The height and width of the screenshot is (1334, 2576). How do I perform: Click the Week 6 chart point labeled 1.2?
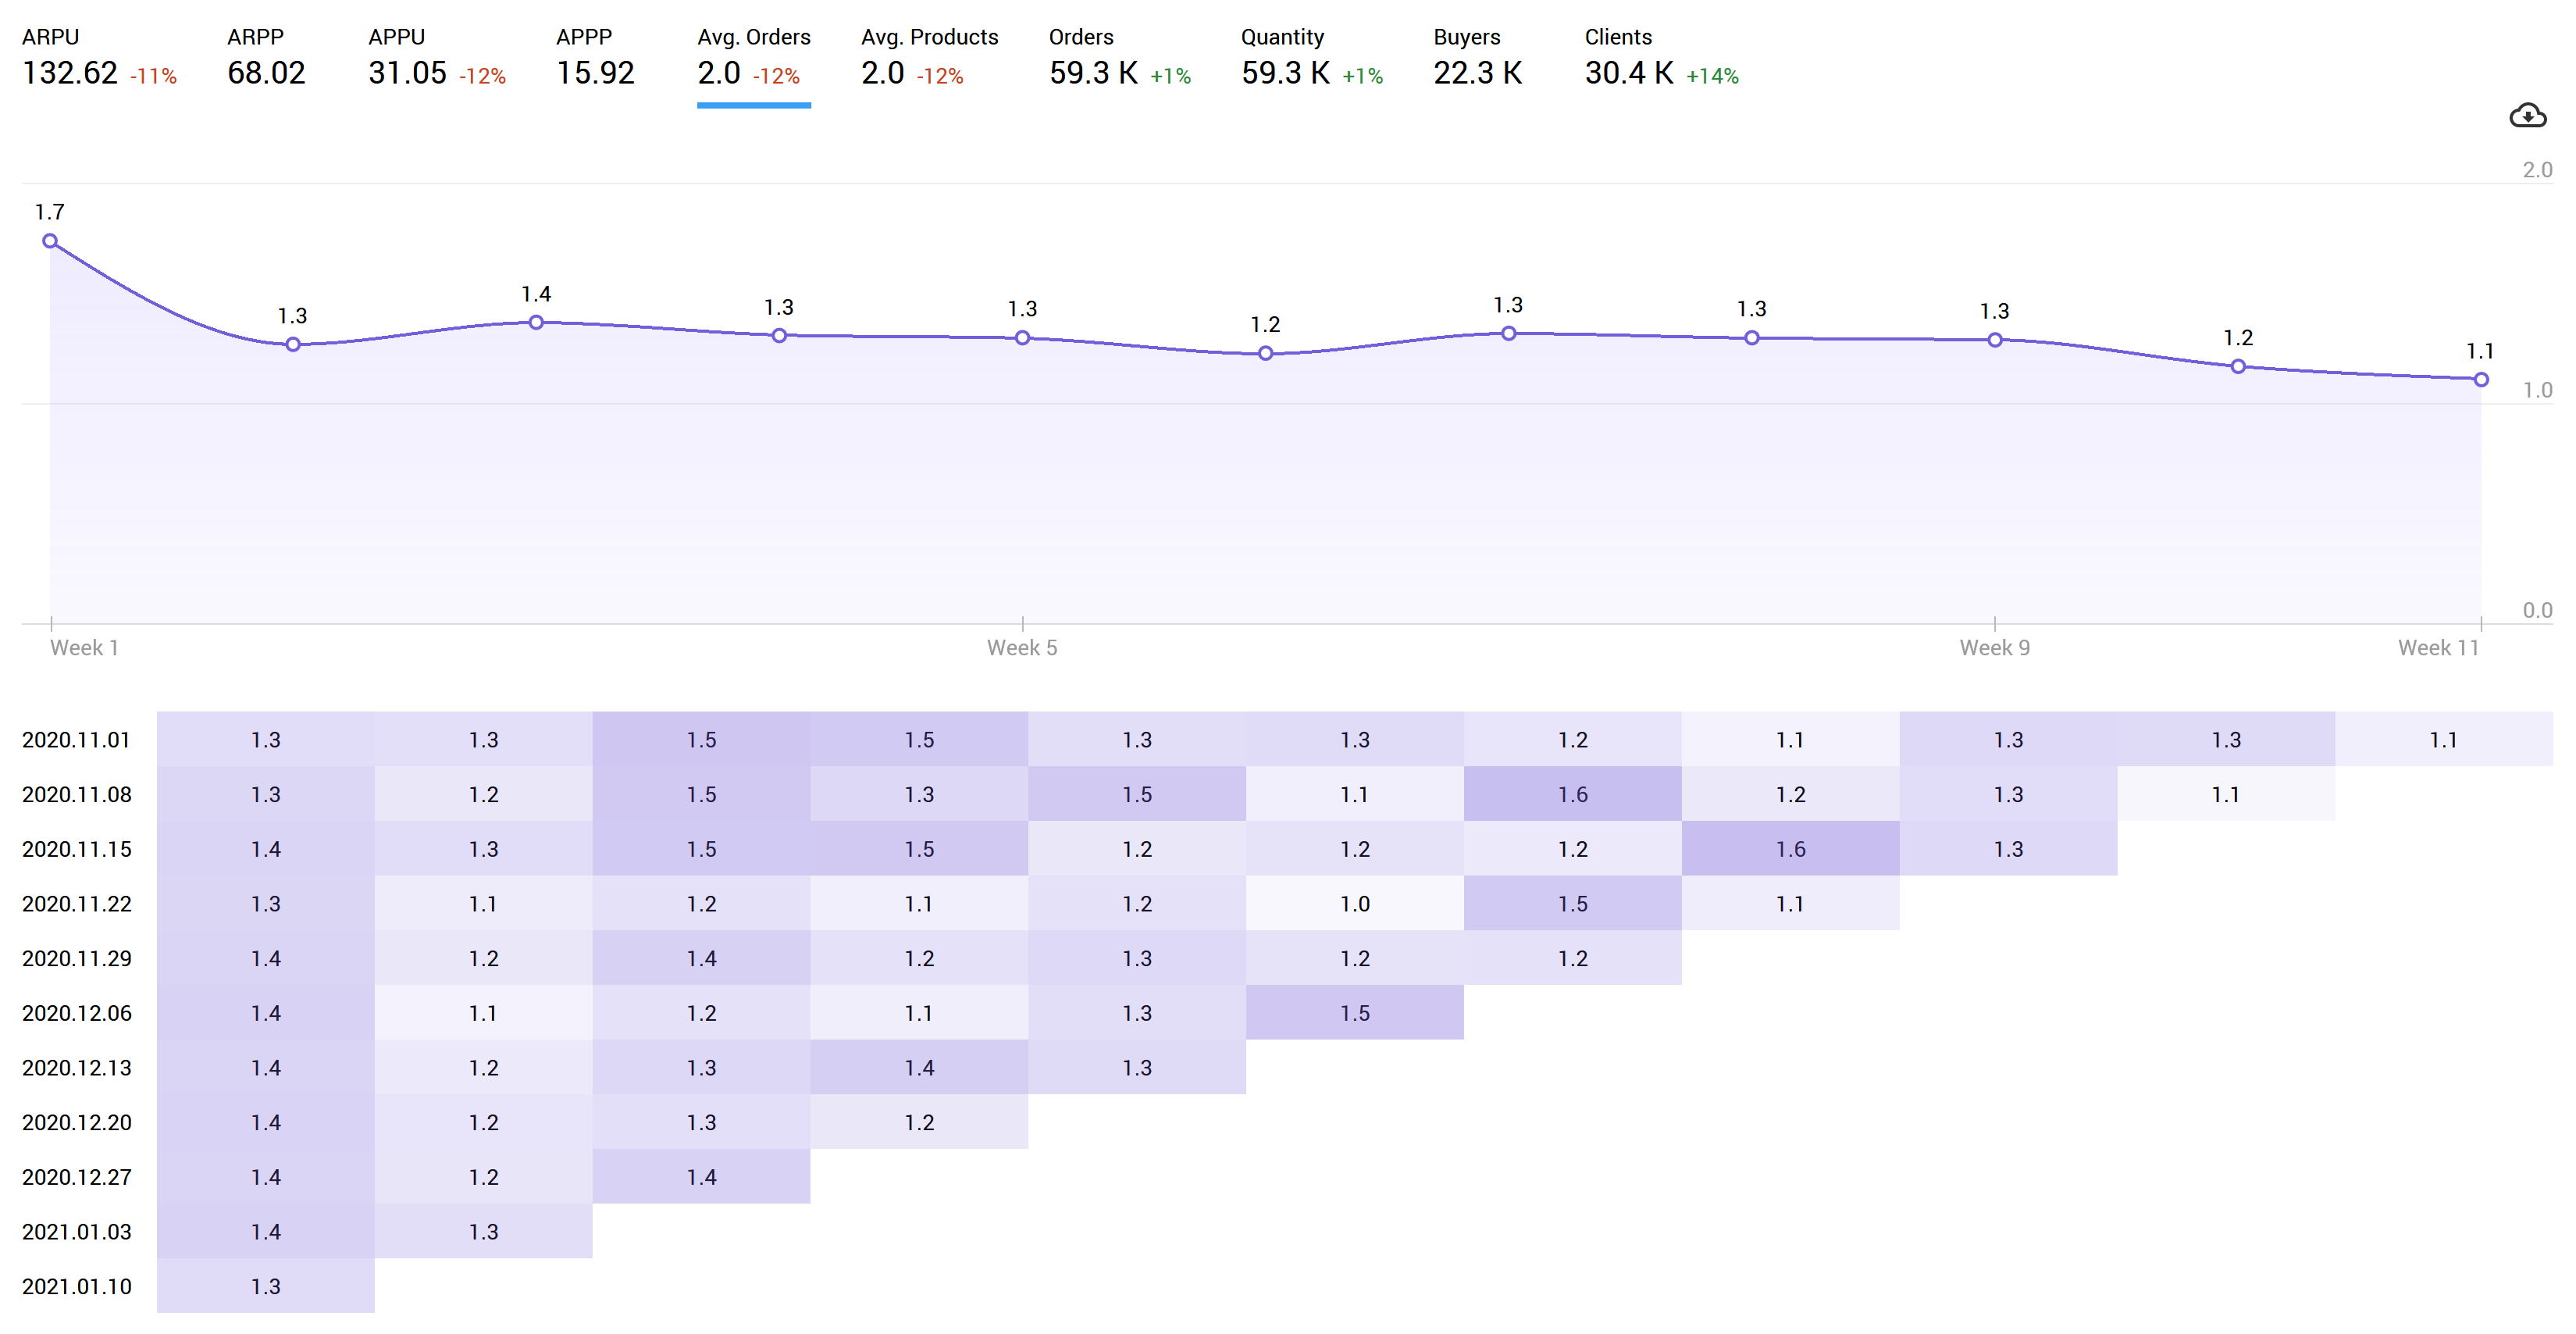click(x=1265, y=353)
